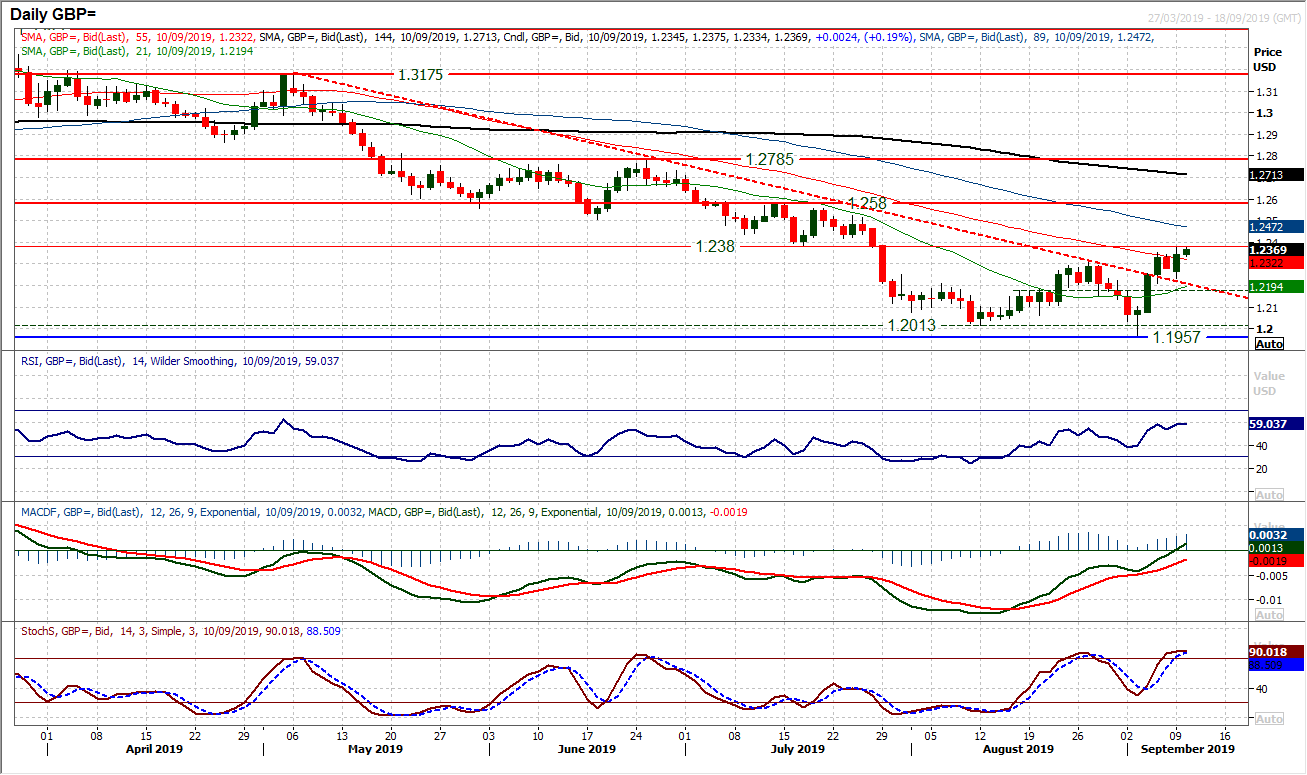Click the 1.238 level label
The image size is (1307, 775).
(x=716, y=245)
